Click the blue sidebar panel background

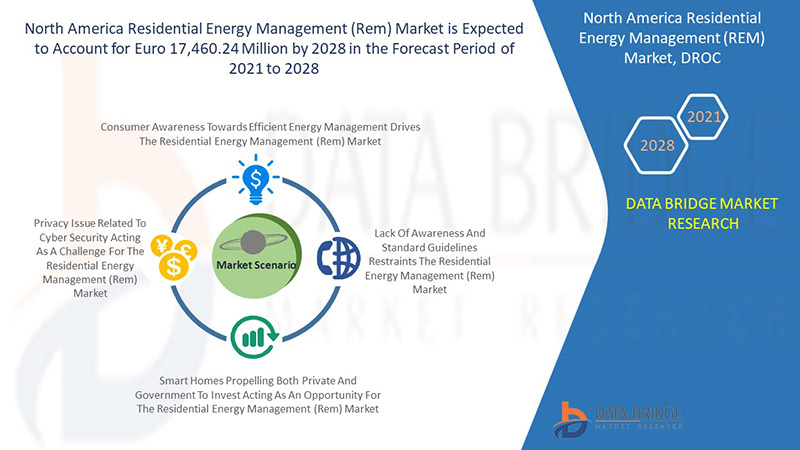click(x=700, y=320)
